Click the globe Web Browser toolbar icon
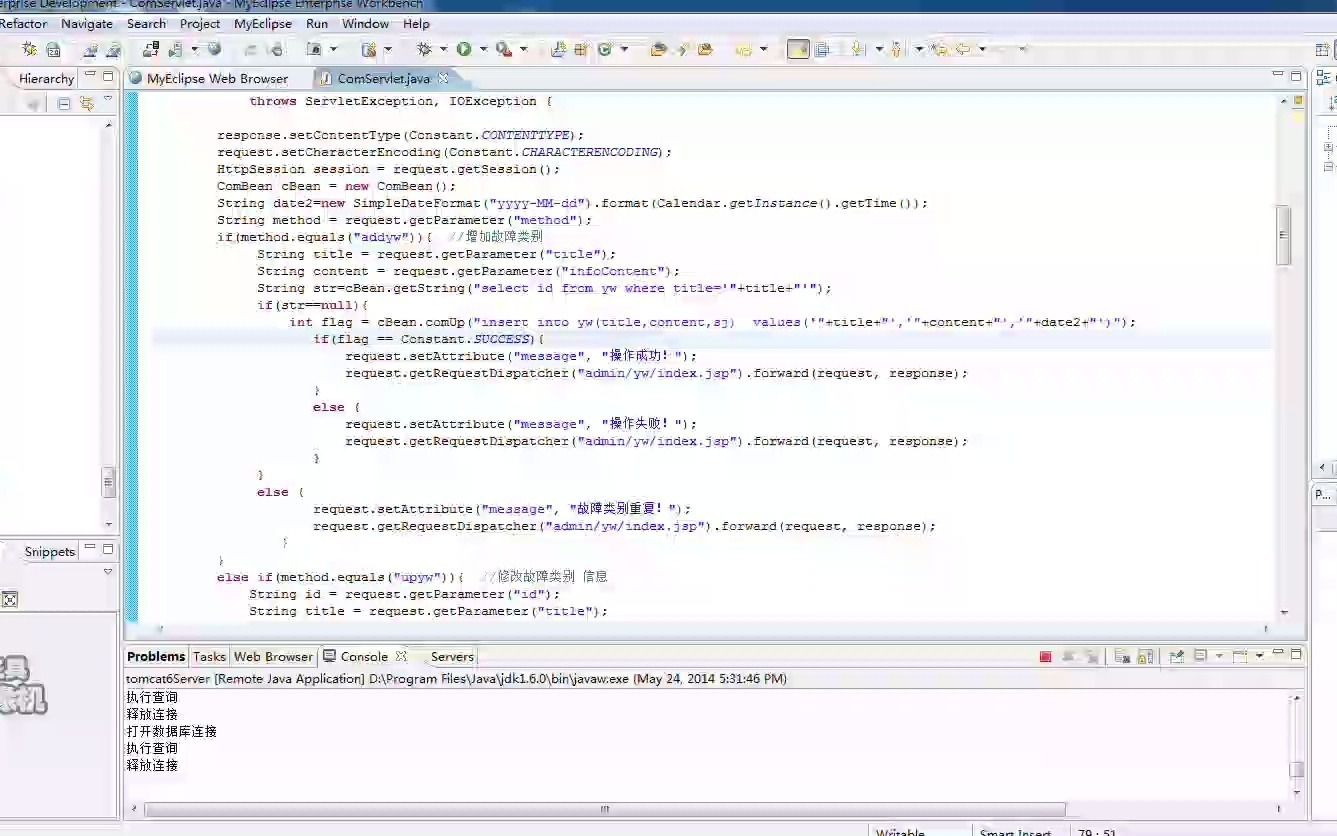 (214, 49)
